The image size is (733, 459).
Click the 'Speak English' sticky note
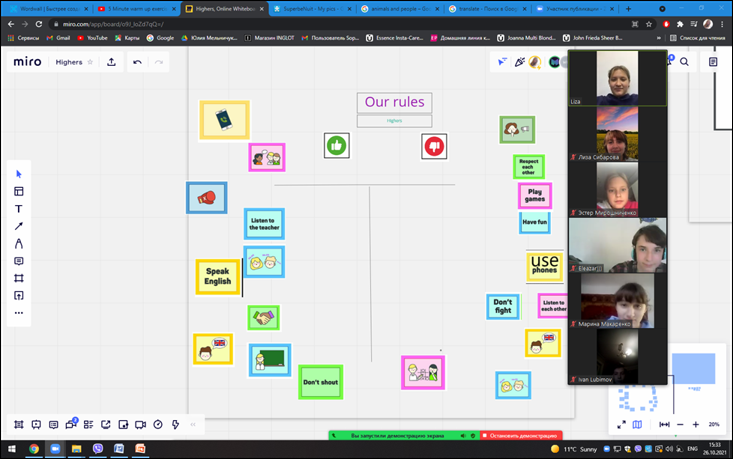[x=218, y=276]
